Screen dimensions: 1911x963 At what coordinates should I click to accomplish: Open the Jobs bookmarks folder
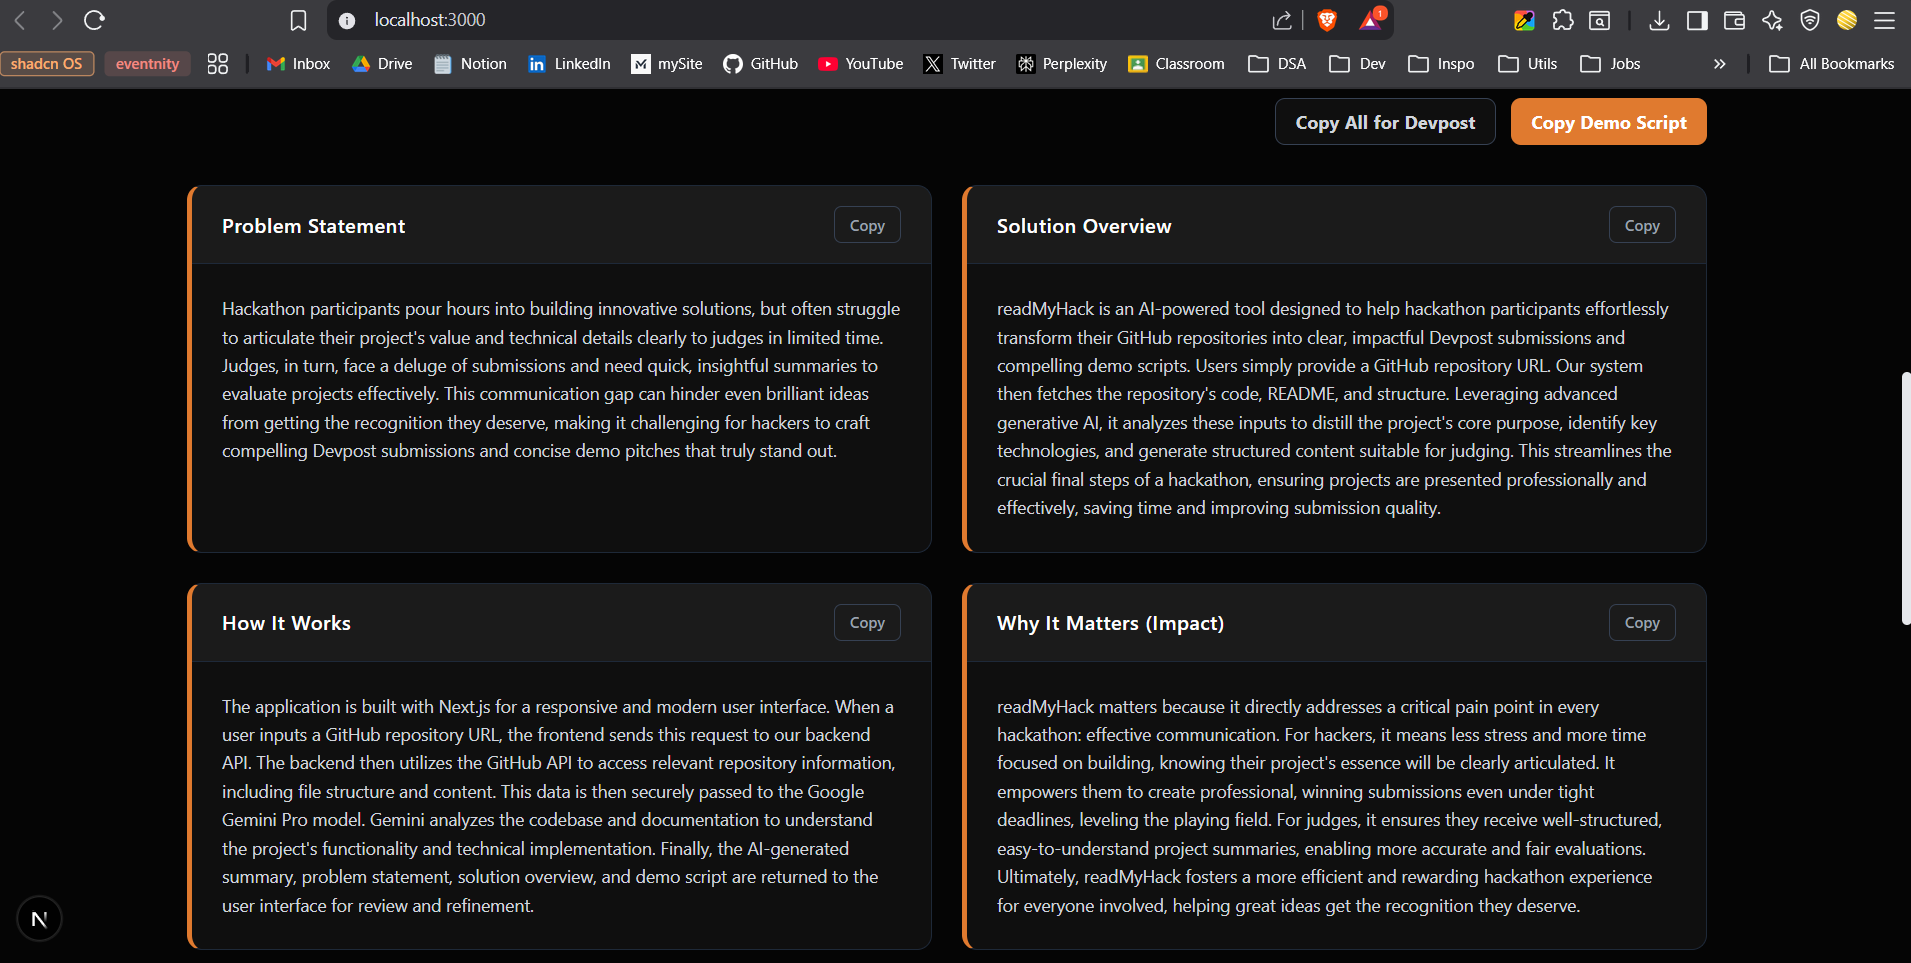(1610, 64)
